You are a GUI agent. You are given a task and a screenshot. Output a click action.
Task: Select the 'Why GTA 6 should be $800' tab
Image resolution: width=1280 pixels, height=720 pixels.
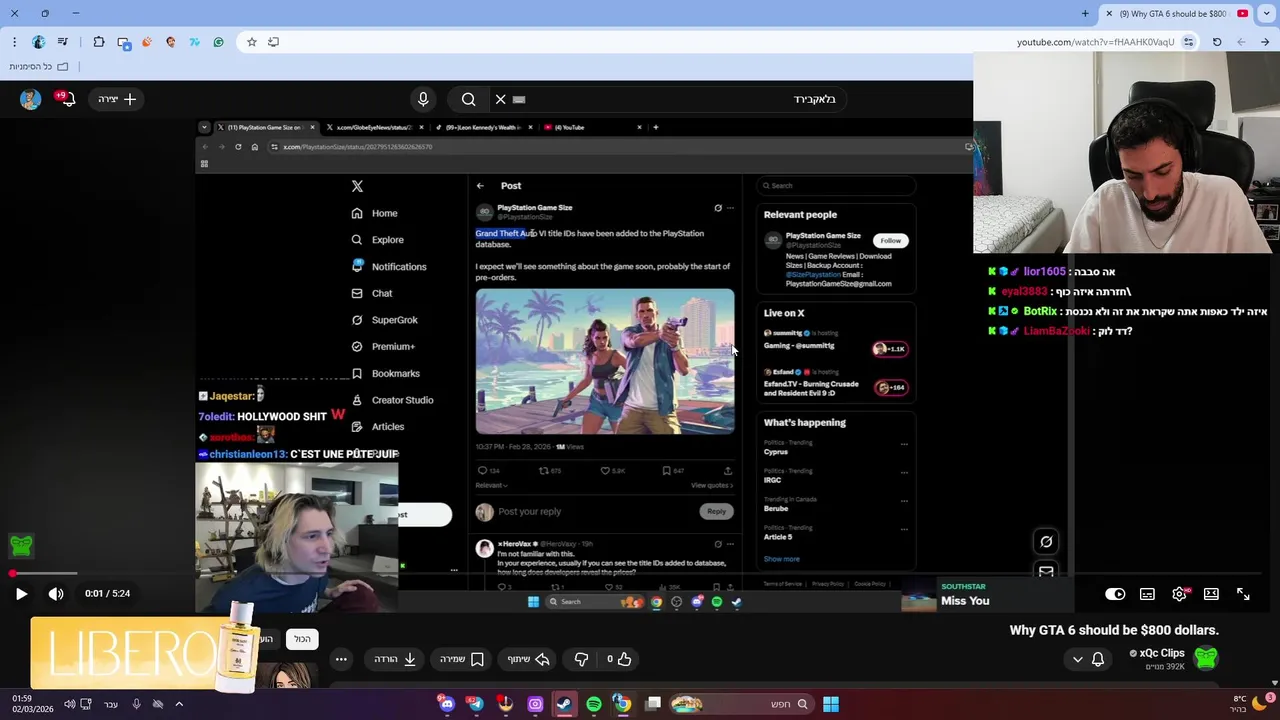(x=1175, y=14)
